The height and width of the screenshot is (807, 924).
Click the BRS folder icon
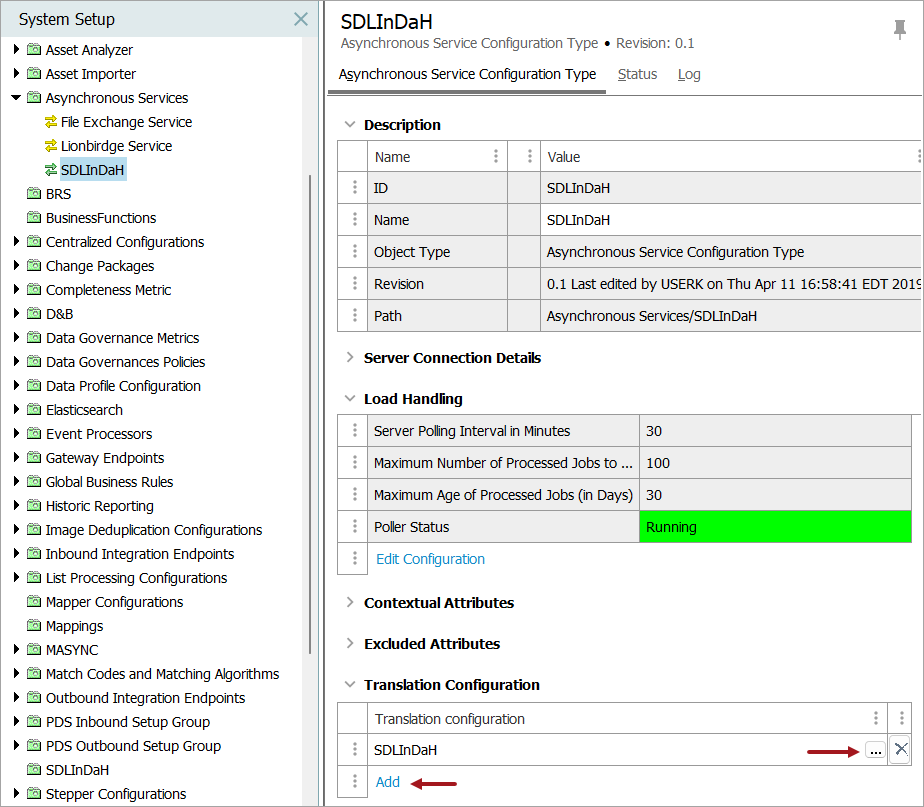click(x=34, y=194)
